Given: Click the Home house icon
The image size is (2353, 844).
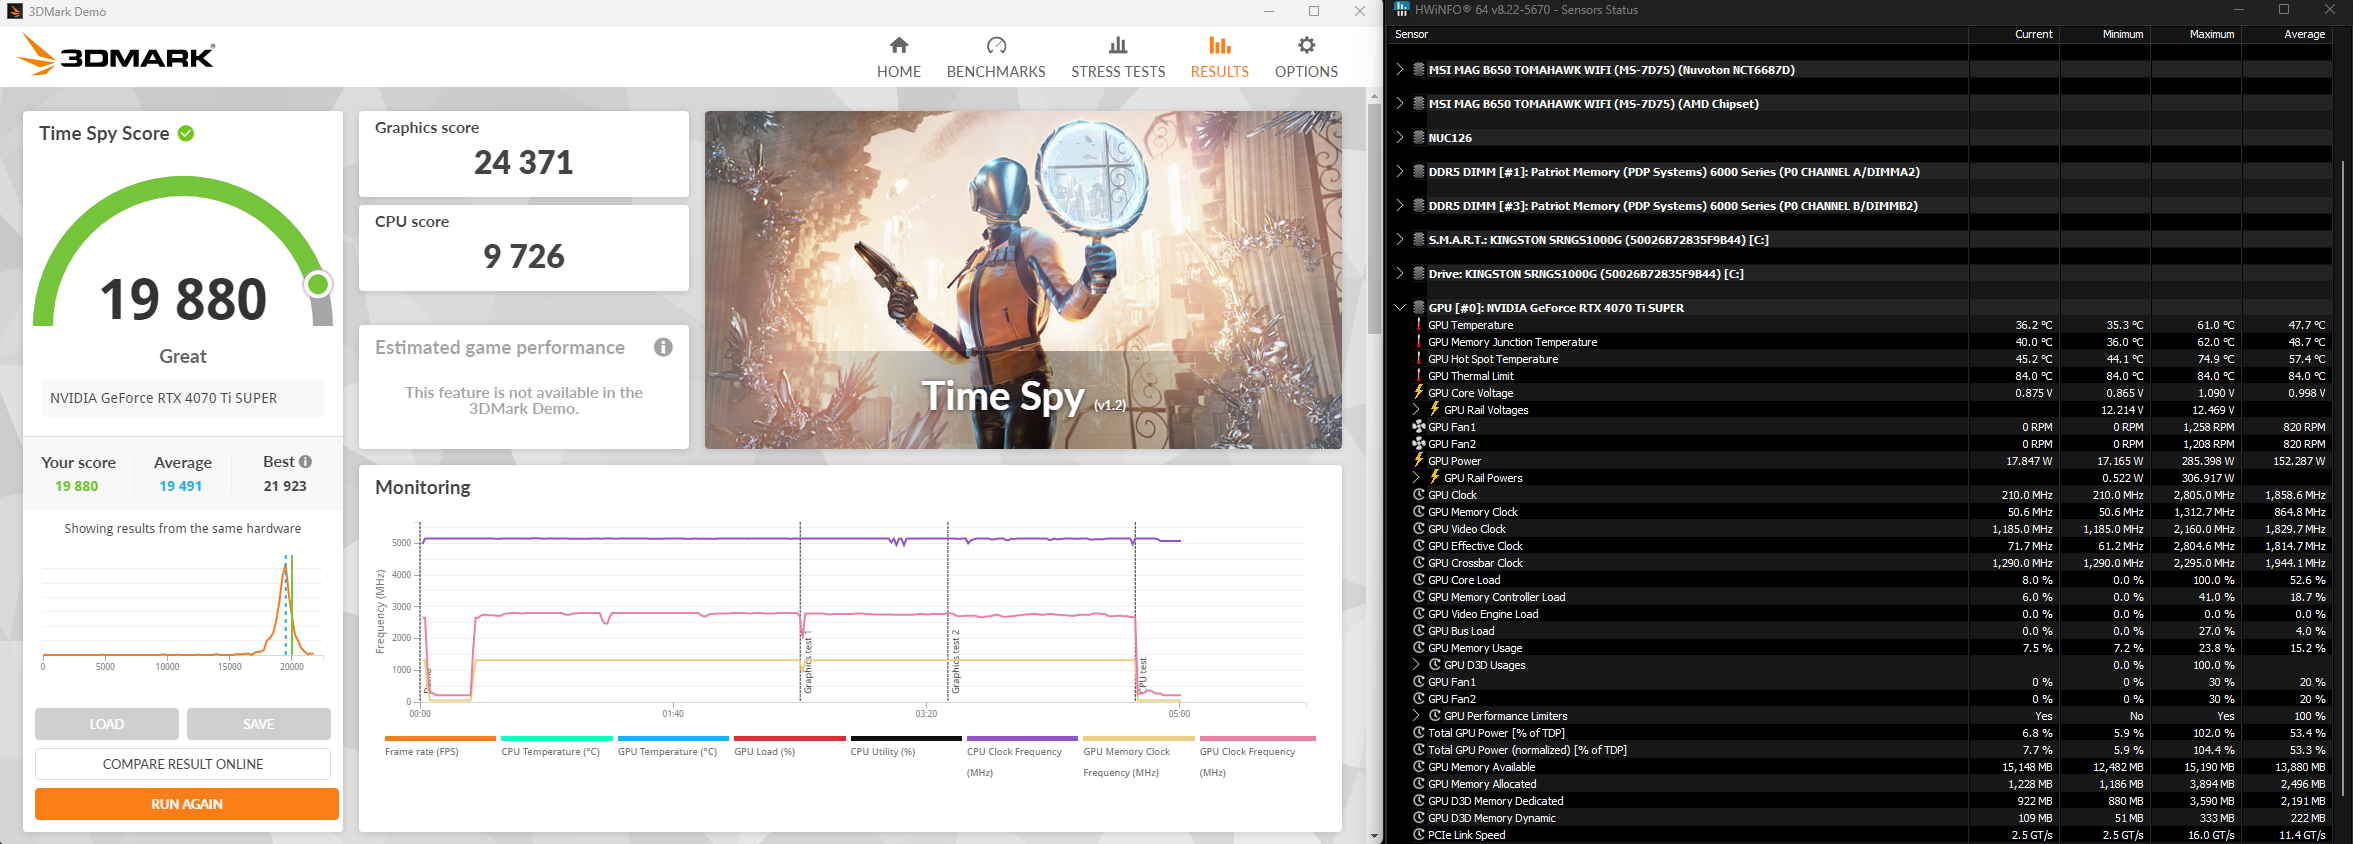Looking at the screenshot, I should (x=898, y=45).
